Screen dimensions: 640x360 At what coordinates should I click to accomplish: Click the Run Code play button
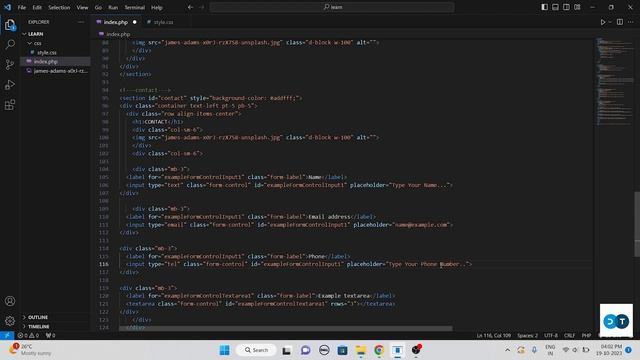603,22
